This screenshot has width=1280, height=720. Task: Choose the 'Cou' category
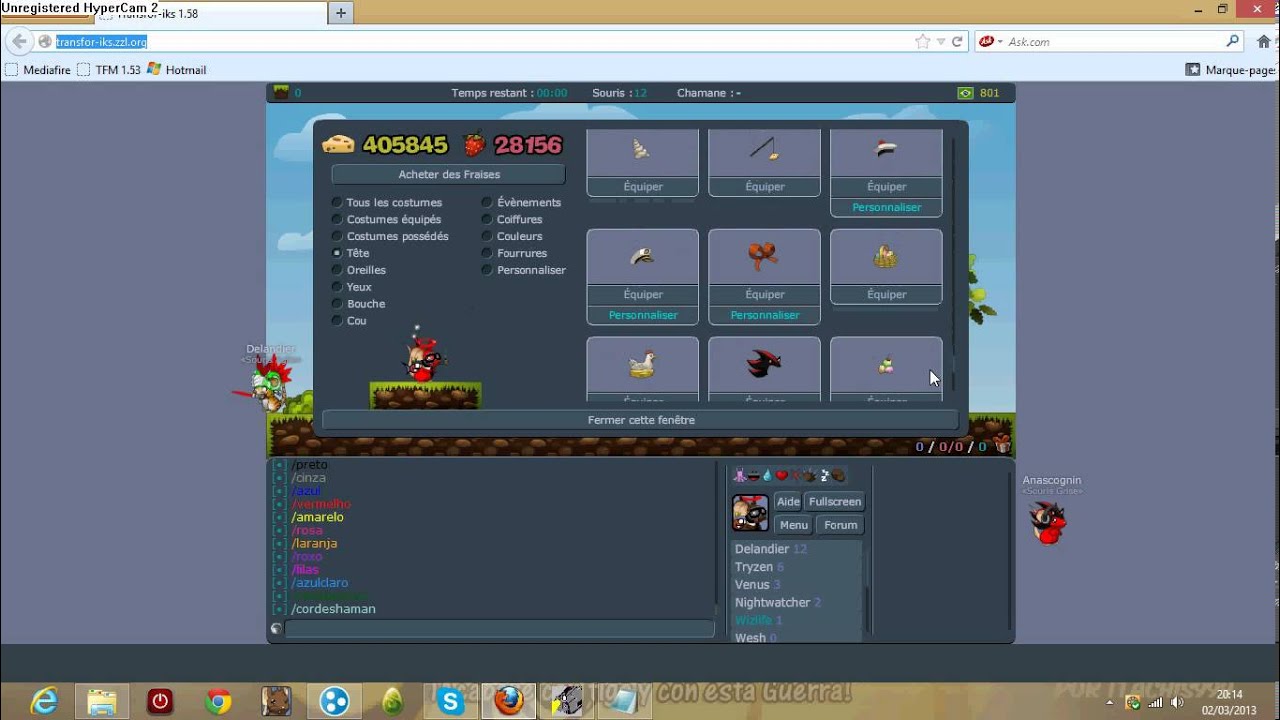(349, 322)
